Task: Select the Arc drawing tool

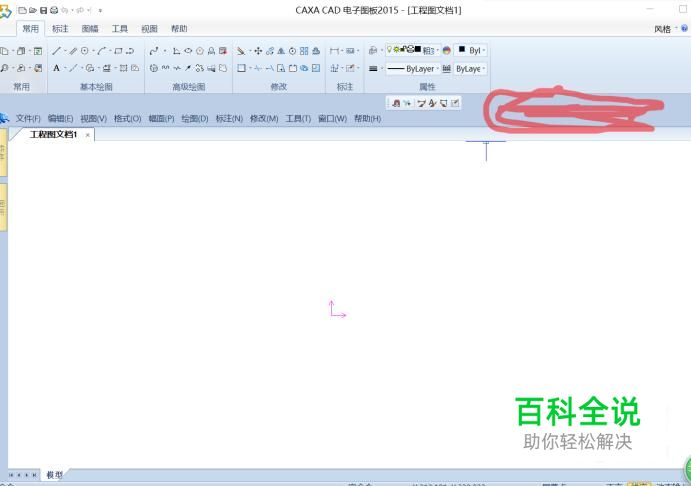Action: (102, 51)
